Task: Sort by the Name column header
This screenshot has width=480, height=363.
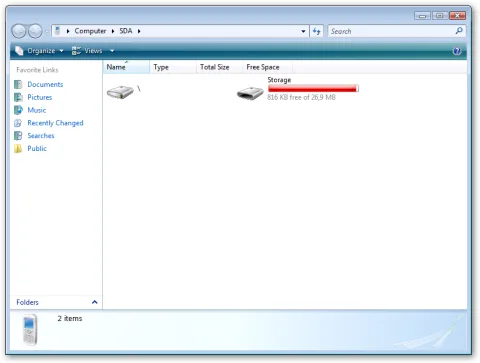Action: (x=126, y=67)
